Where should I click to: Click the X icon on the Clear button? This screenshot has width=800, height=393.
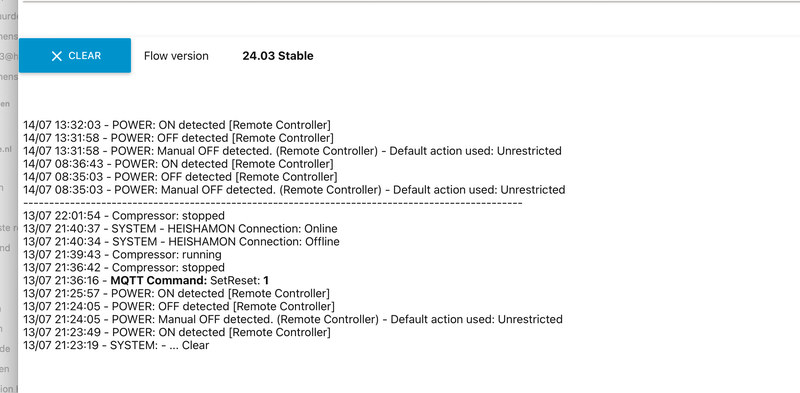57,56
